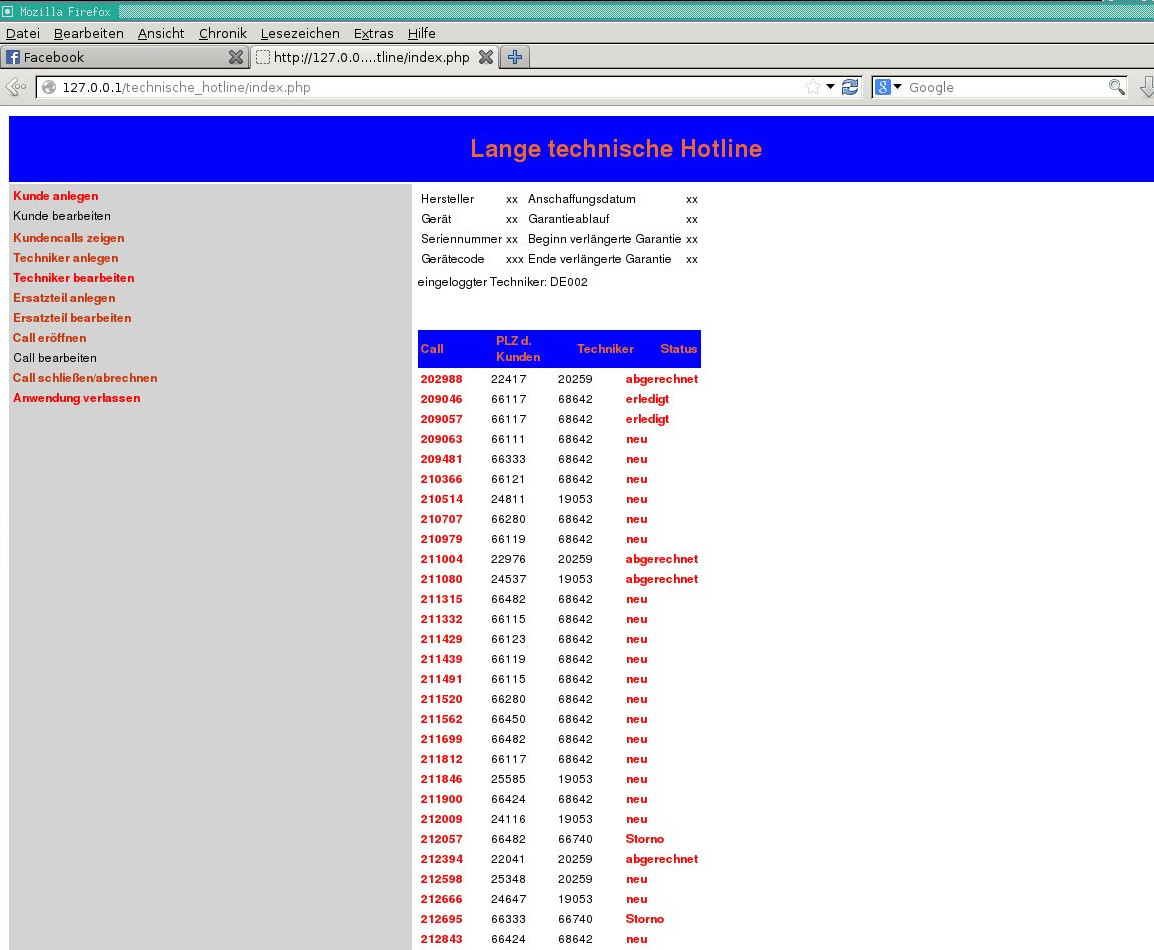The image size is (1154, 950).
Task: Open the Lesezeichen menu
Action: [x=300, y=33]
